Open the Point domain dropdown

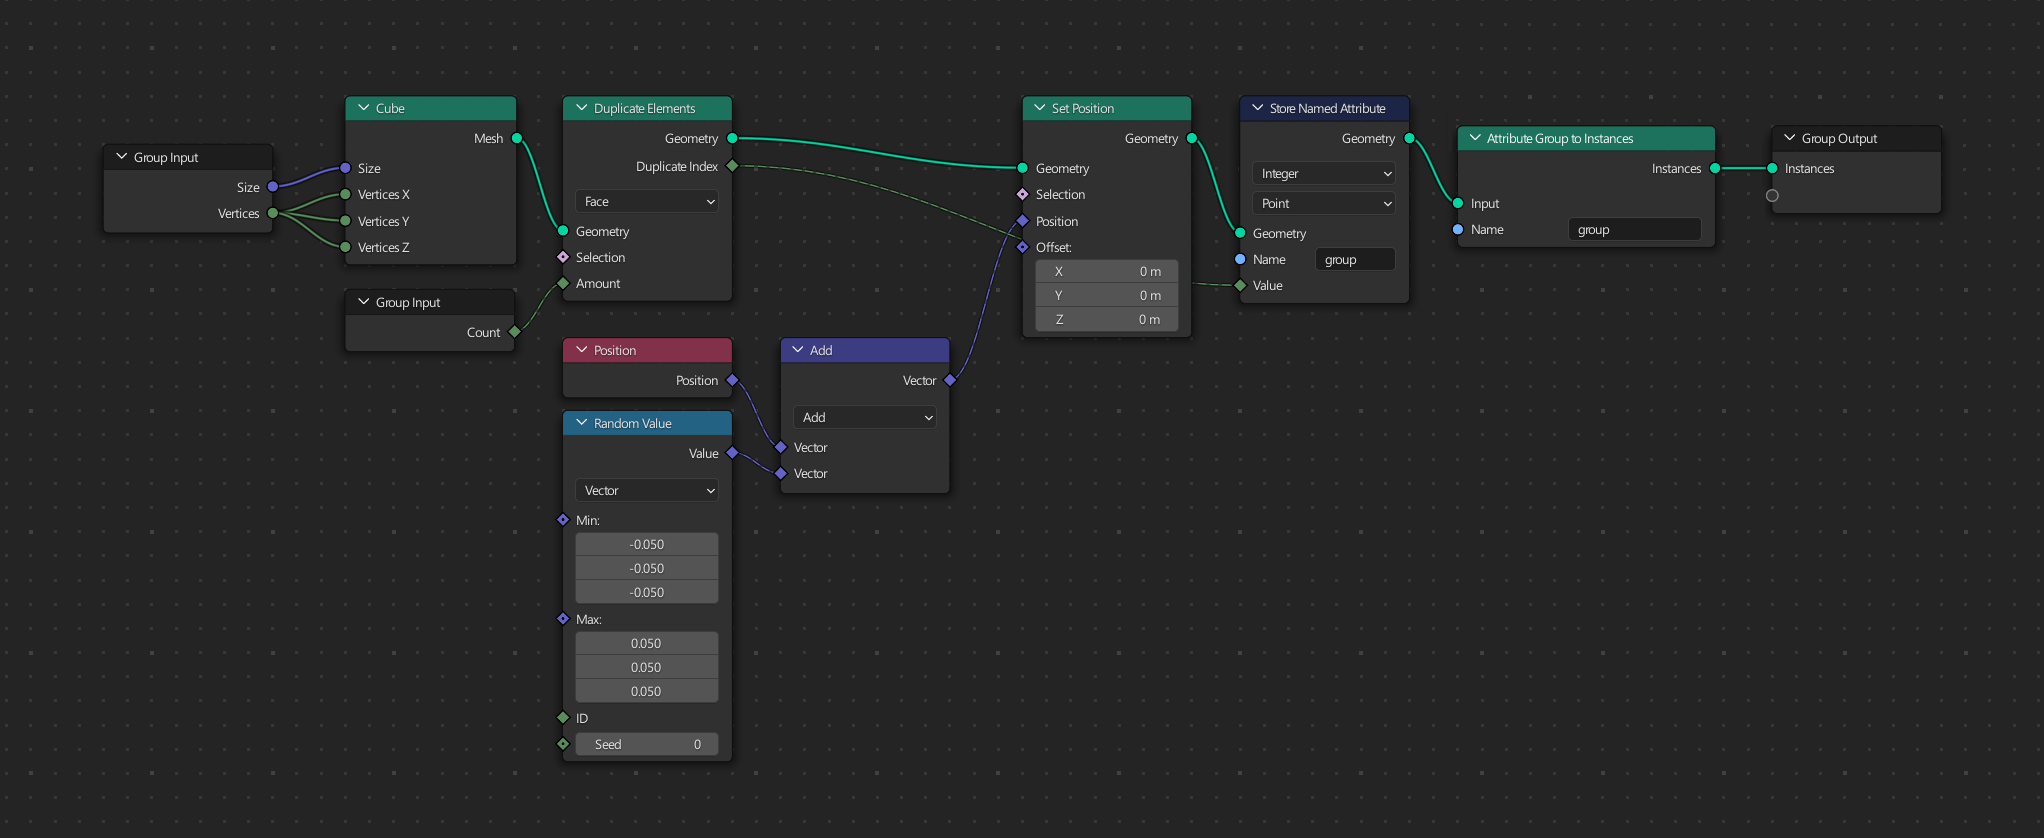coord(1324,203)
